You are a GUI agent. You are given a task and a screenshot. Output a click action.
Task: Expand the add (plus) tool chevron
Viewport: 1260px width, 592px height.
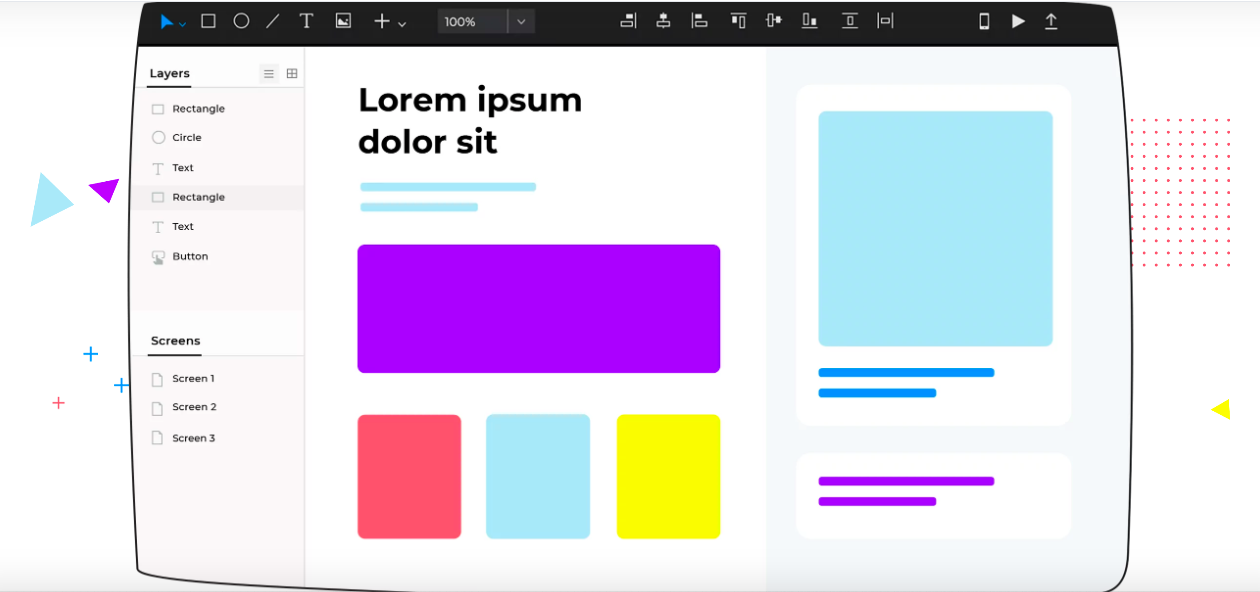coord(402,24)
